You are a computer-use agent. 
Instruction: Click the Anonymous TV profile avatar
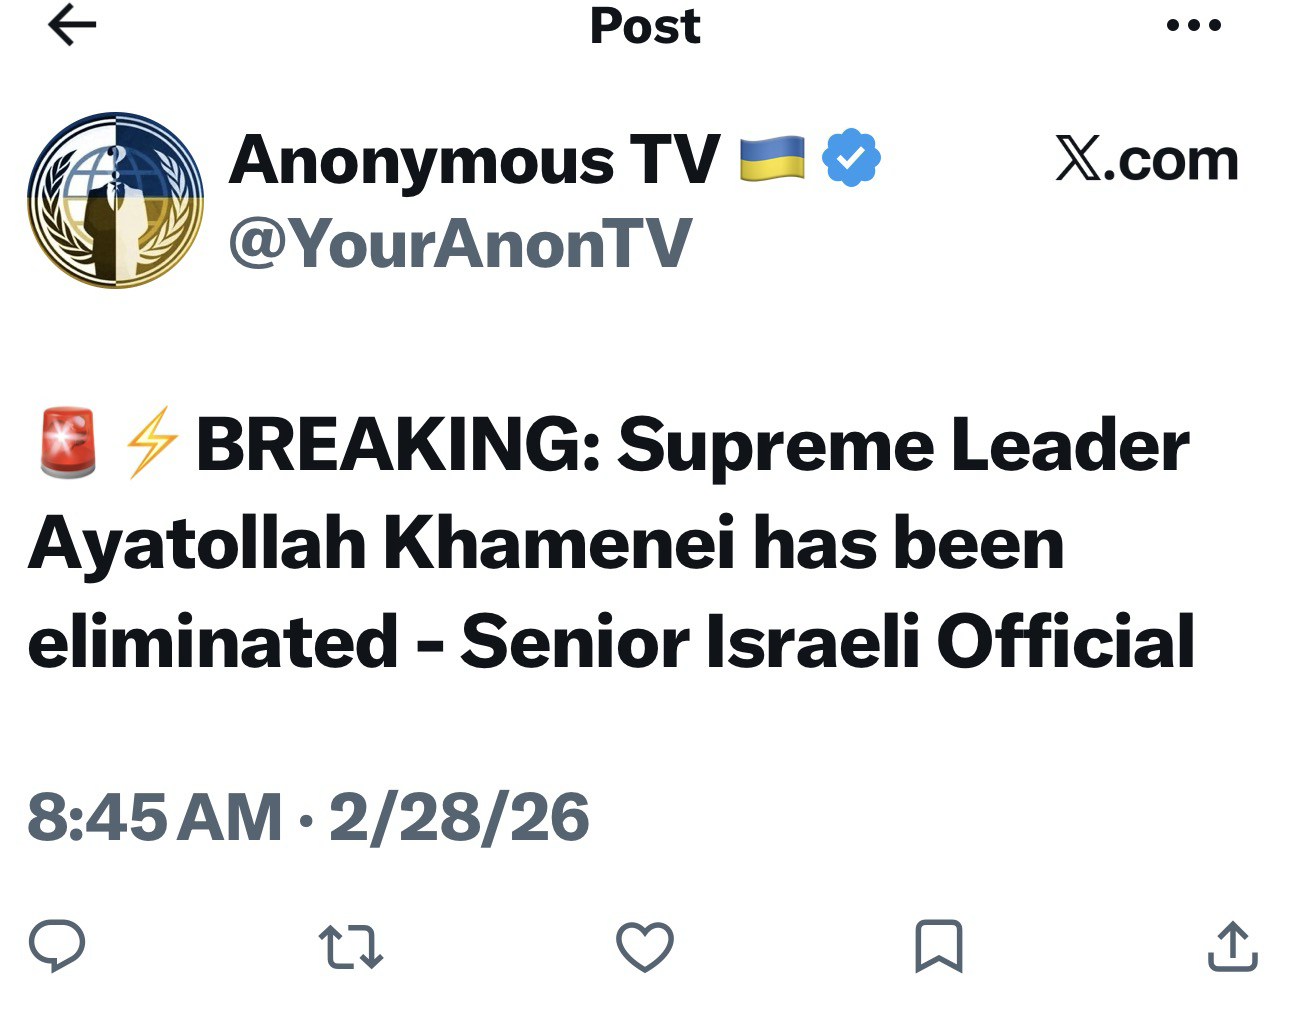[x=116, y=200]
